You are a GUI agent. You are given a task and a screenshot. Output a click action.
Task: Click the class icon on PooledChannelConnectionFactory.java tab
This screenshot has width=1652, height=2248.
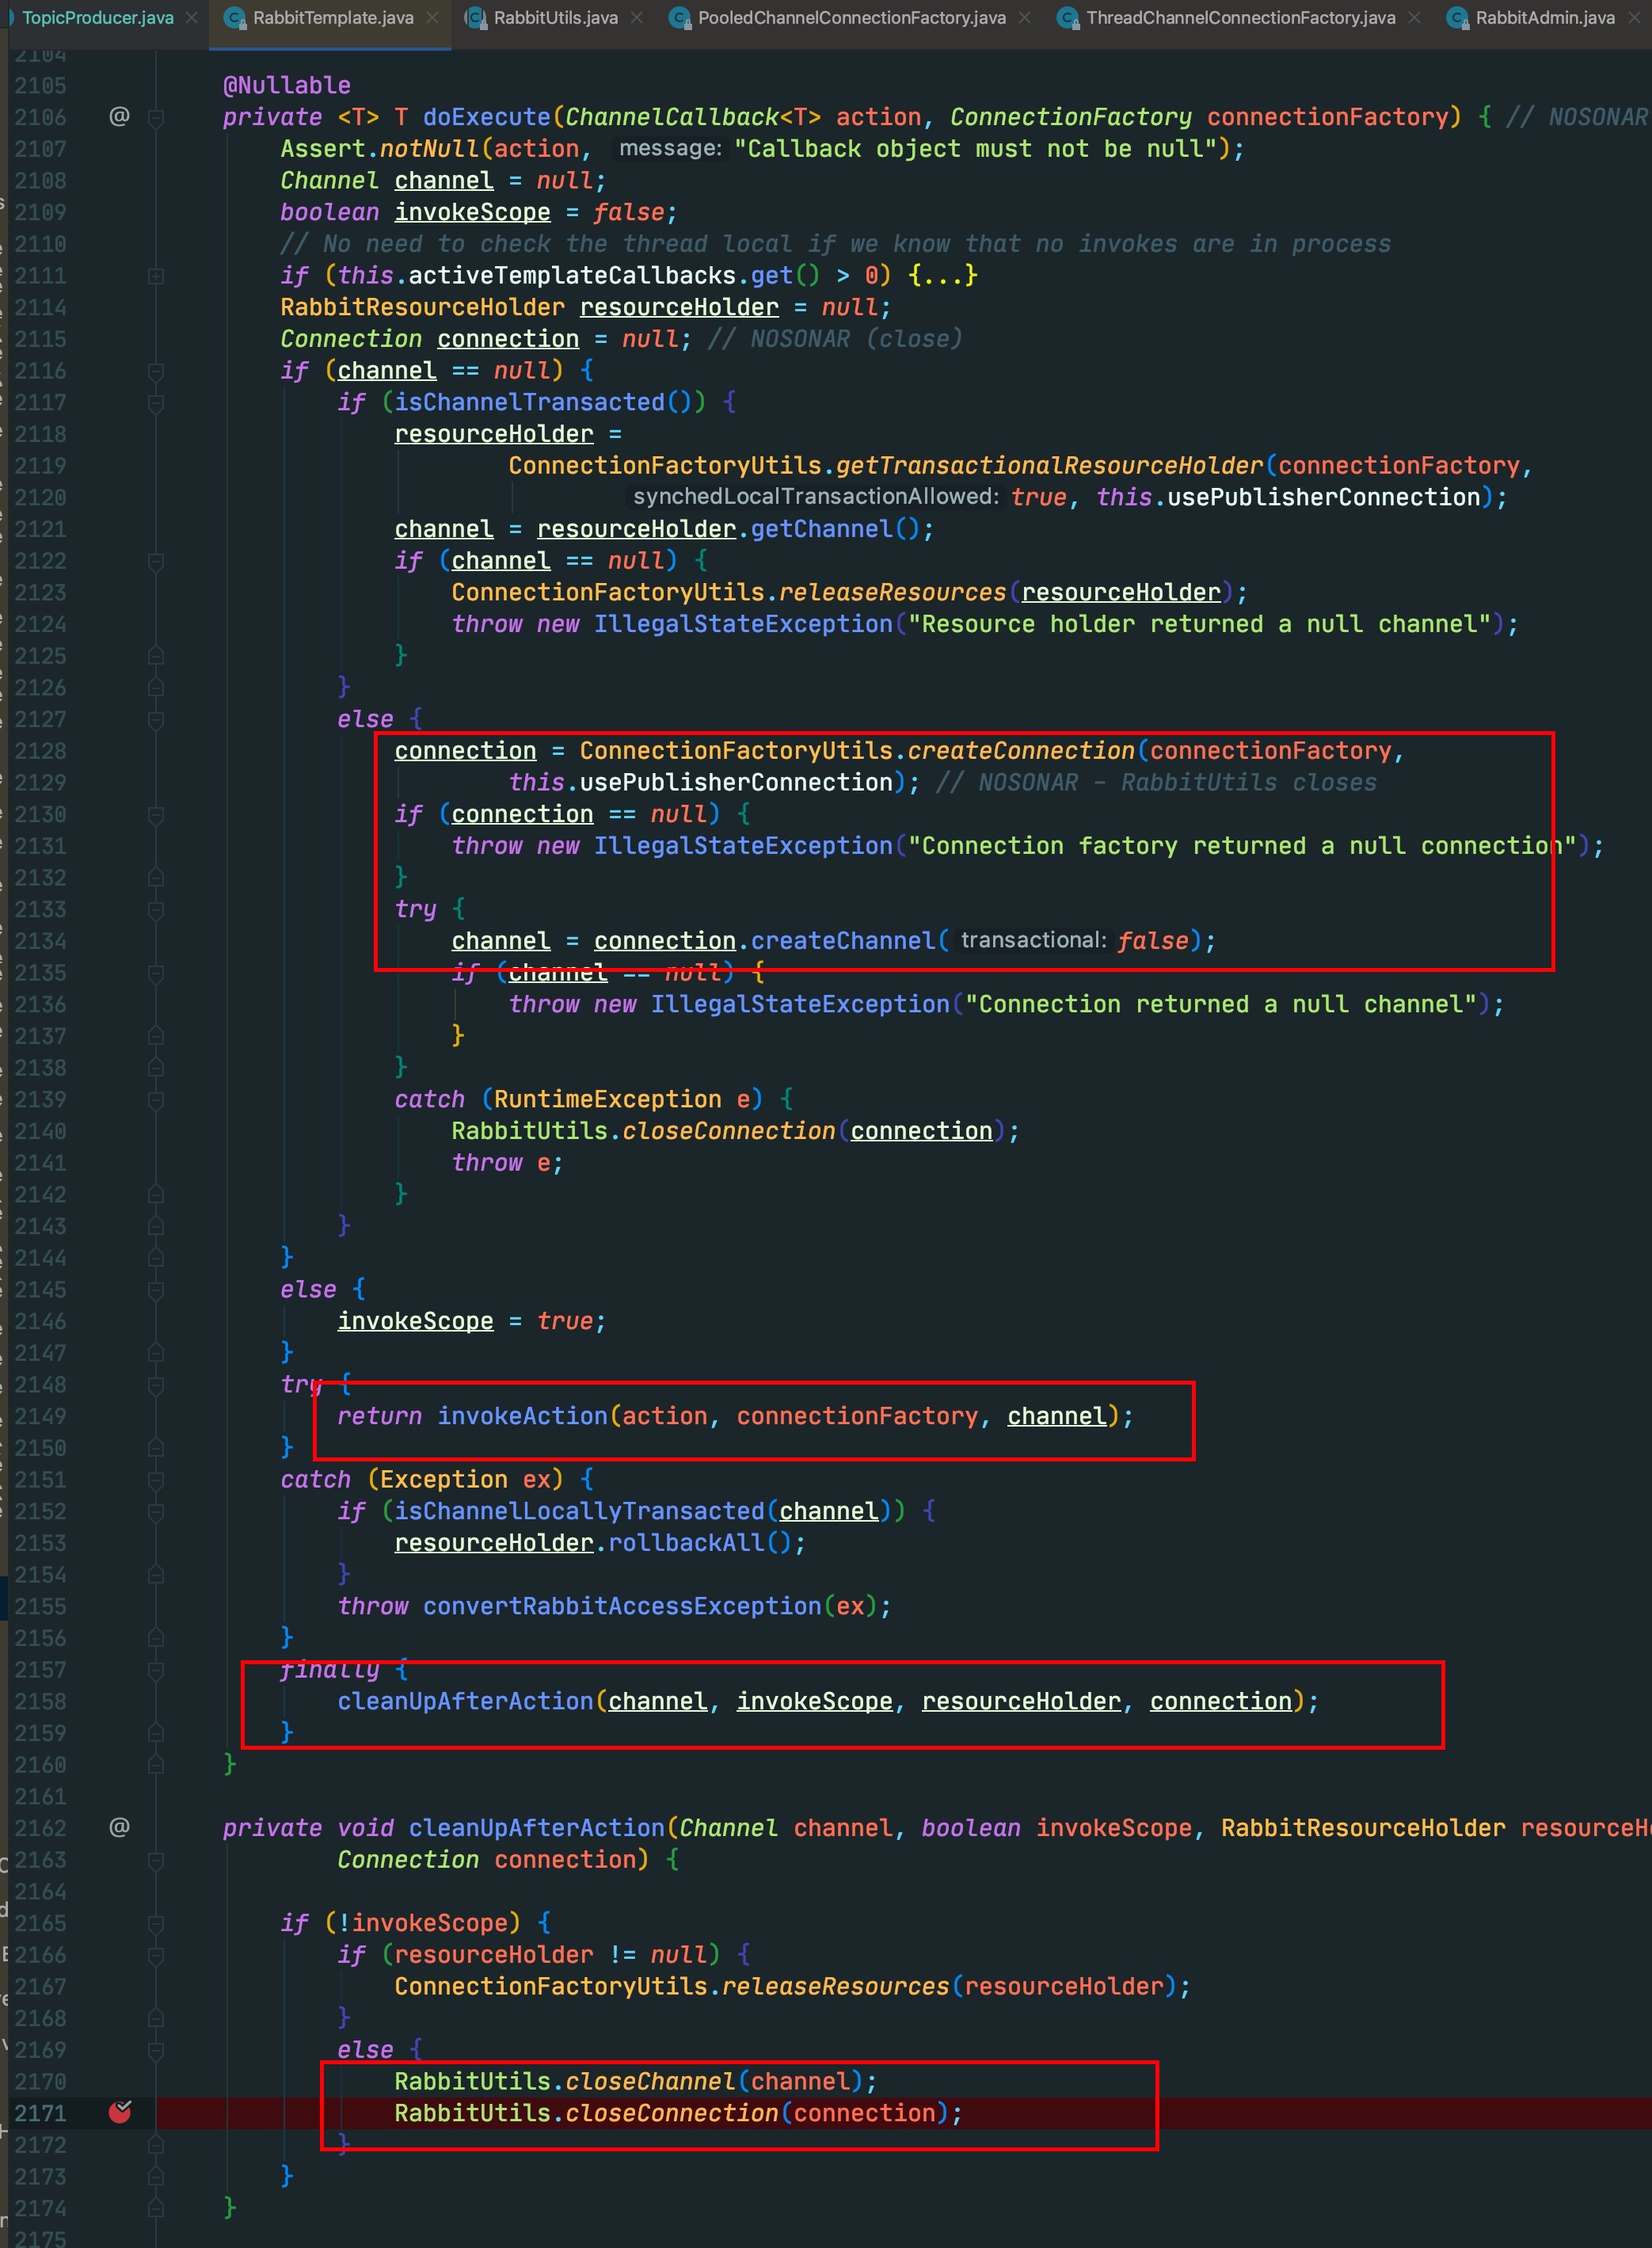(x=680, y=18)
